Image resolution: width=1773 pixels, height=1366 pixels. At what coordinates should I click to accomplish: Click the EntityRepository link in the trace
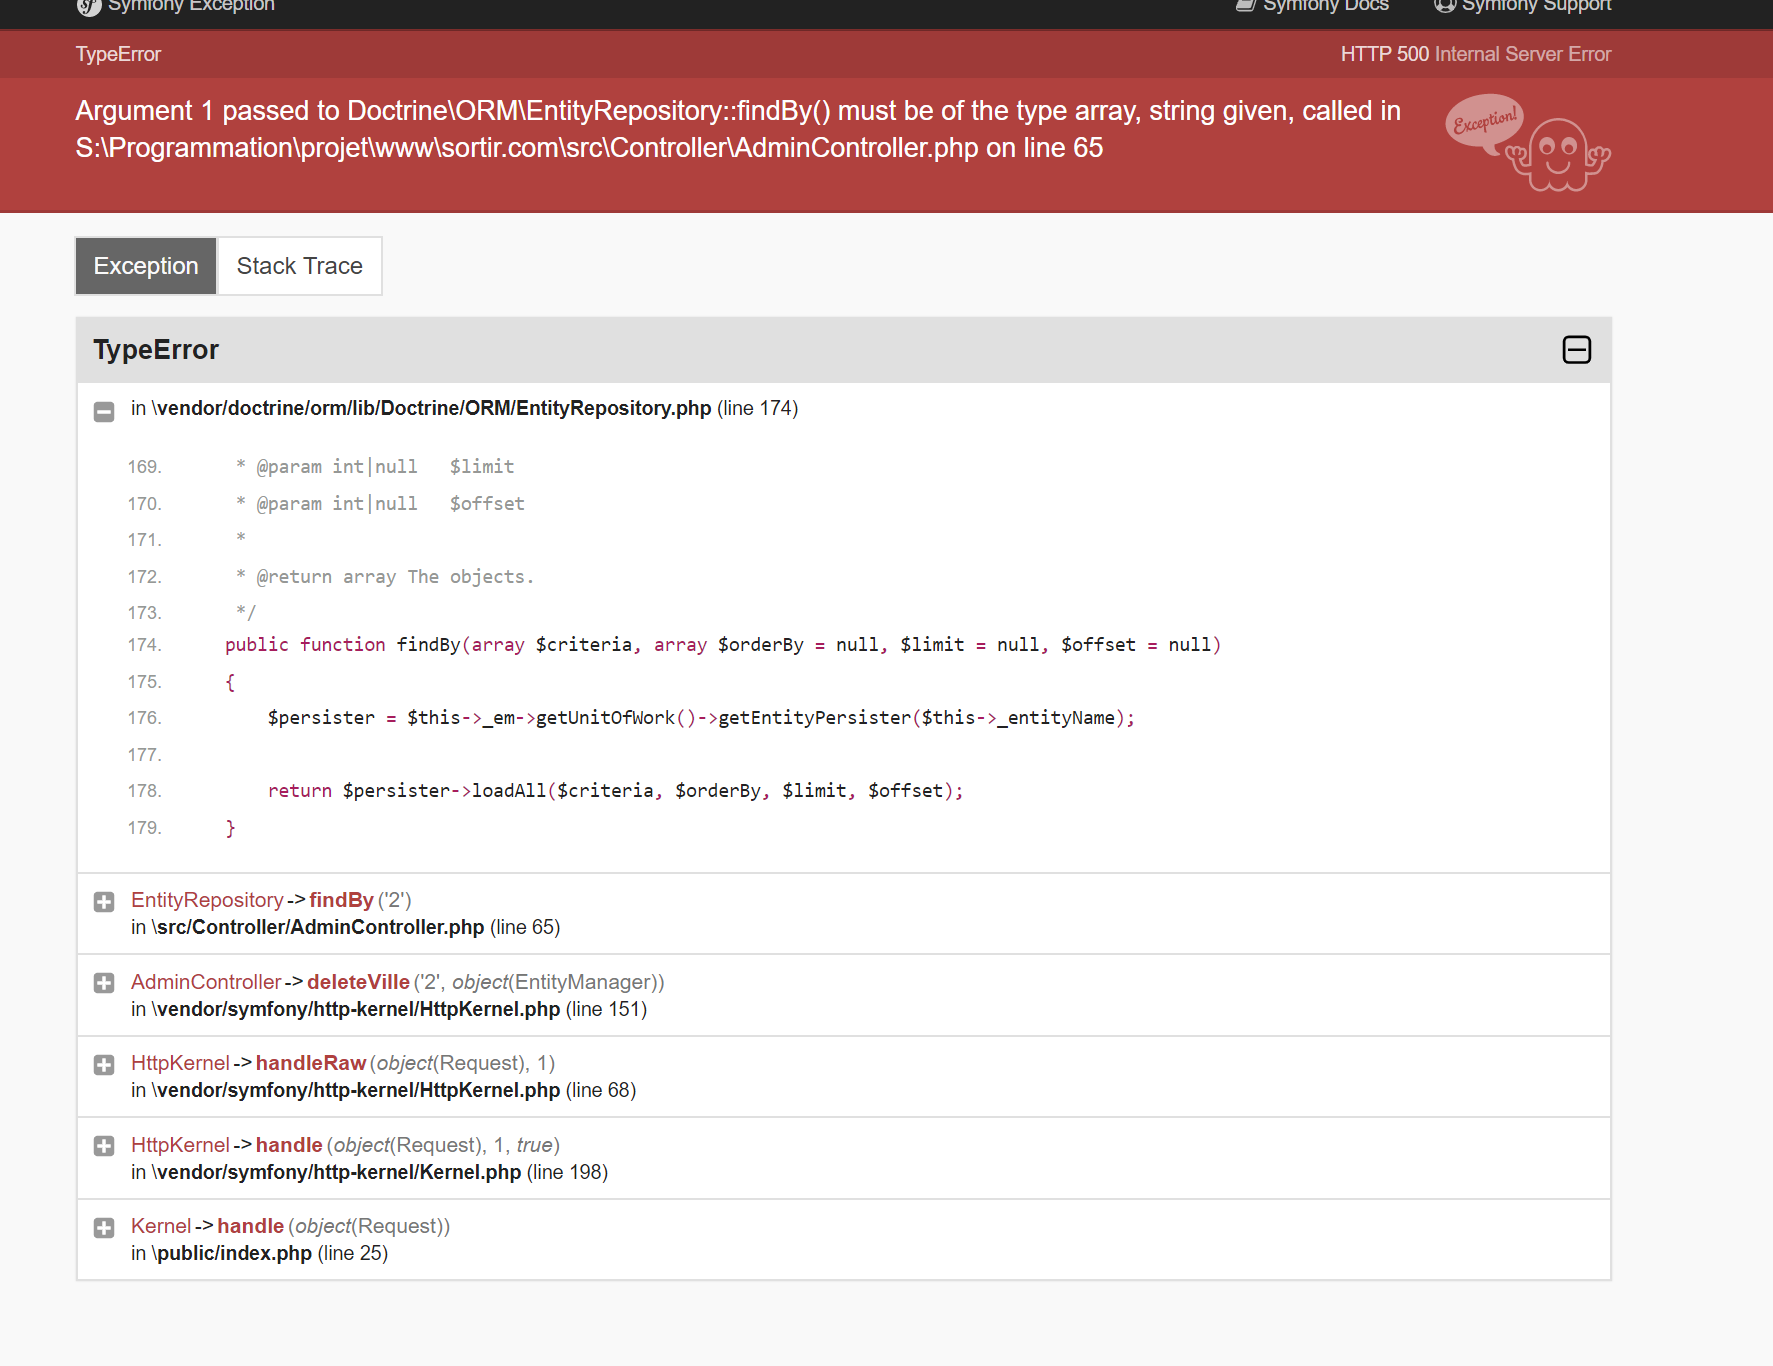tap(207, 900)
